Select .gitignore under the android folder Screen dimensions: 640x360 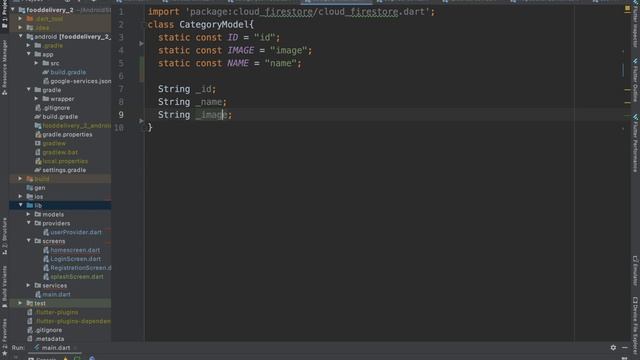52,108
